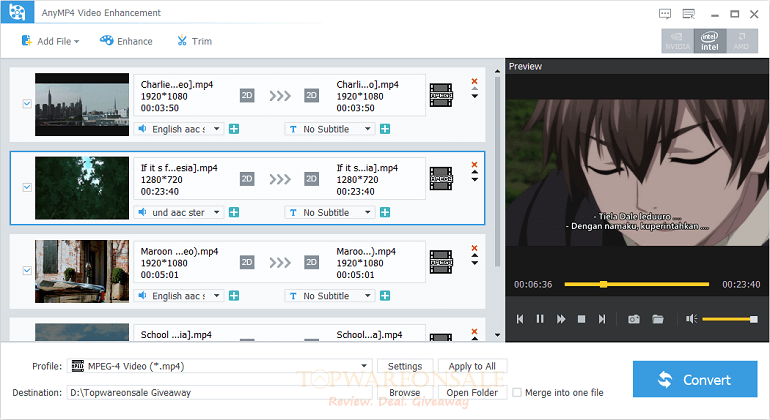This screenshot has width=770, height=420.
Task: Open the snapshot folder
Action: pos(658,319)
